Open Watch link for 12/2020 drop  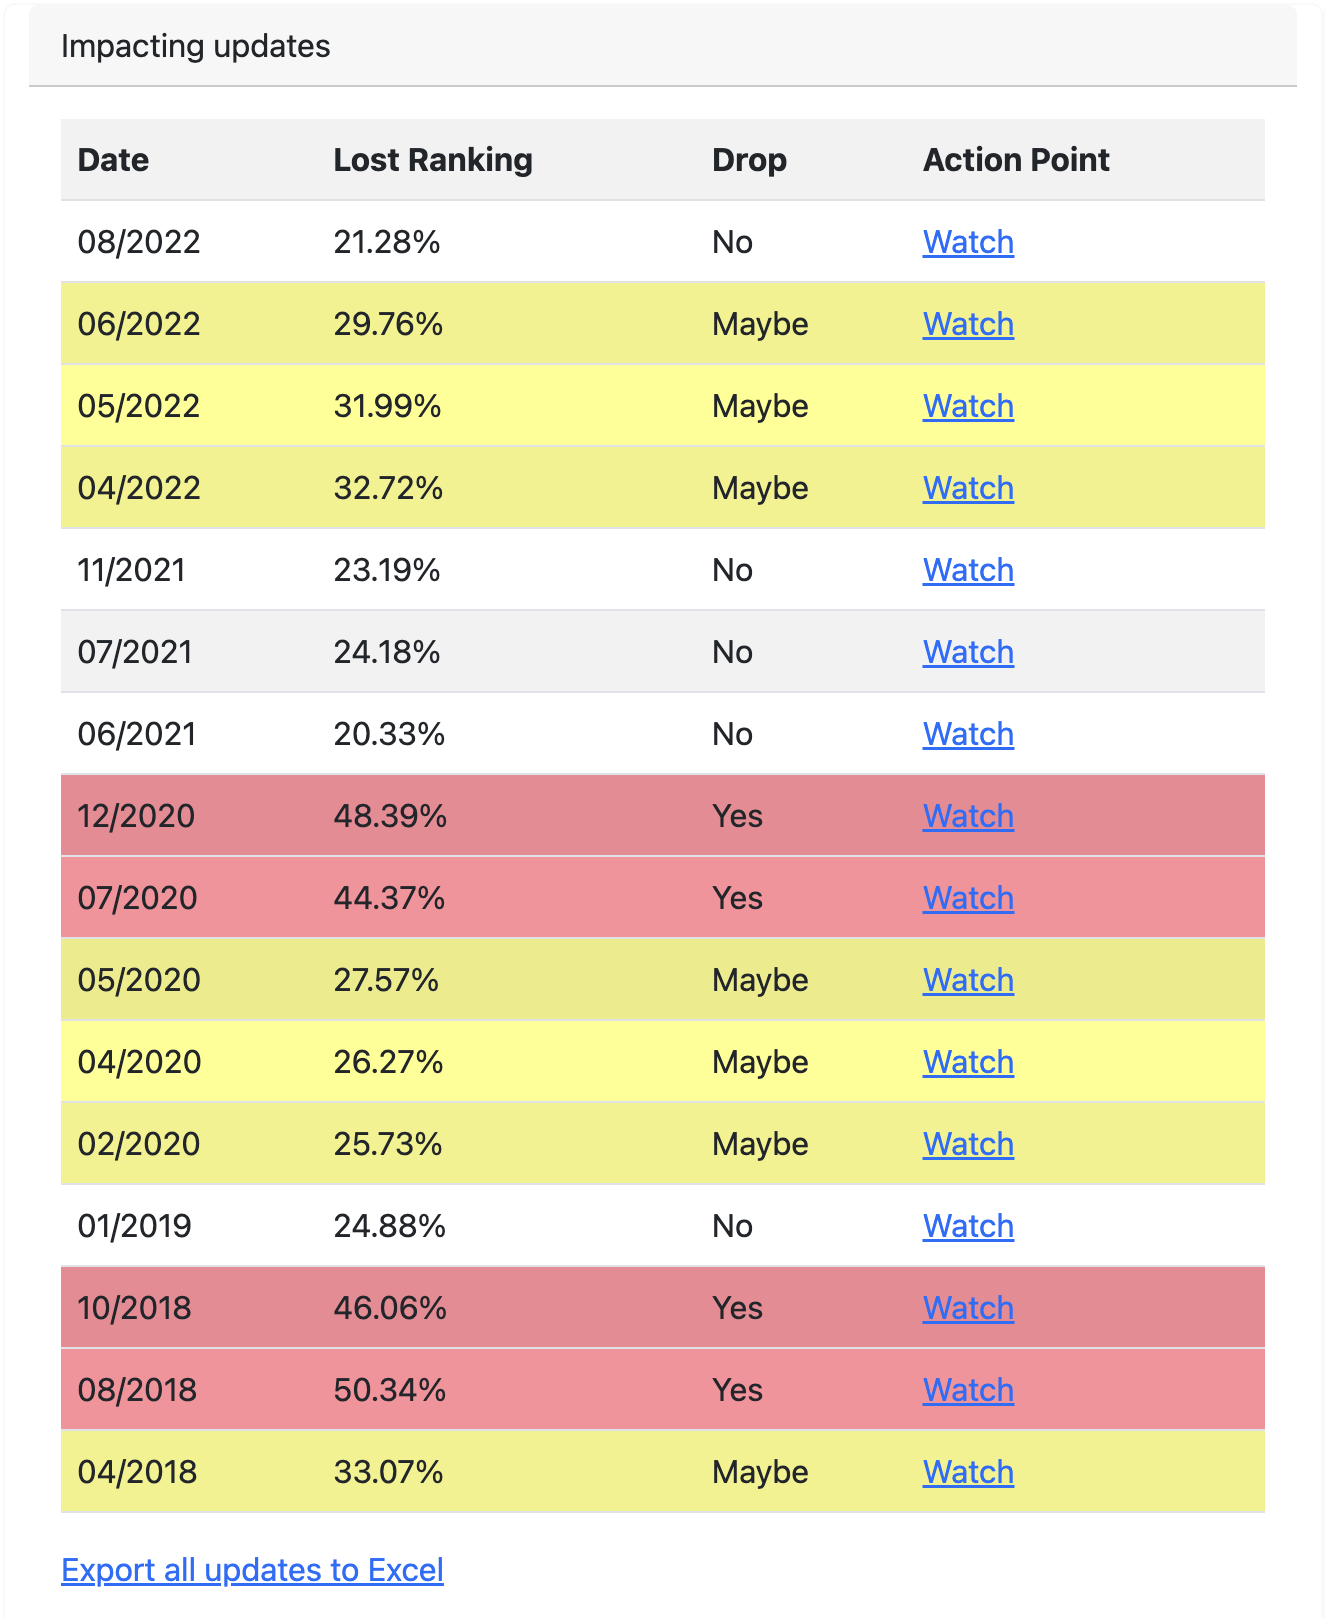pos(968,816)
